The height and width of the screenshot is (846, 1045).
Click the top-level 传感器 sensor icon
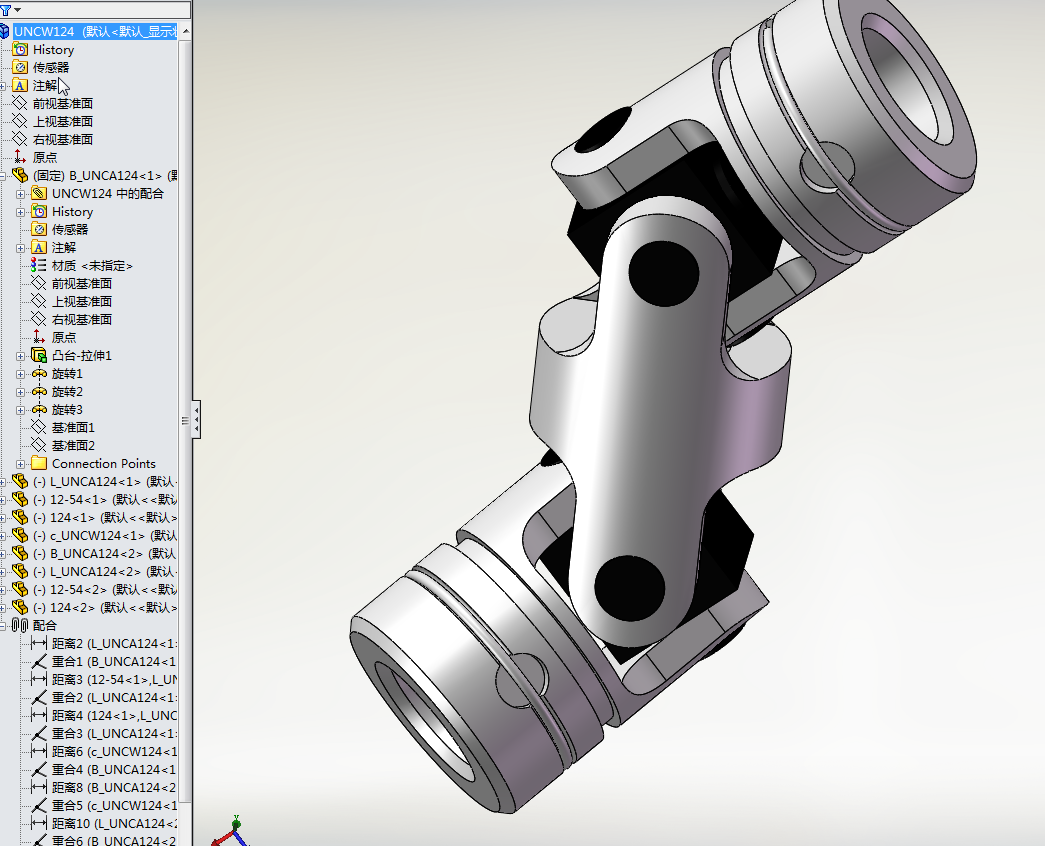21,67
